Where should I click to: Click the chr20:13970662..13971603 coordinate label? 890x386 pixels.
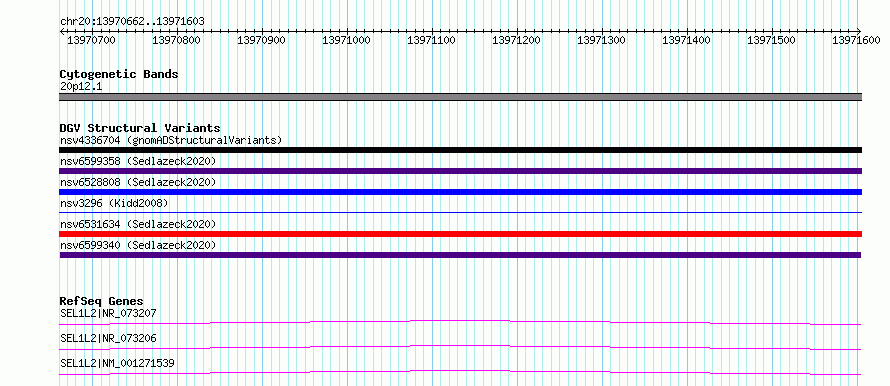pyautogui.click(x=132, y=21)
